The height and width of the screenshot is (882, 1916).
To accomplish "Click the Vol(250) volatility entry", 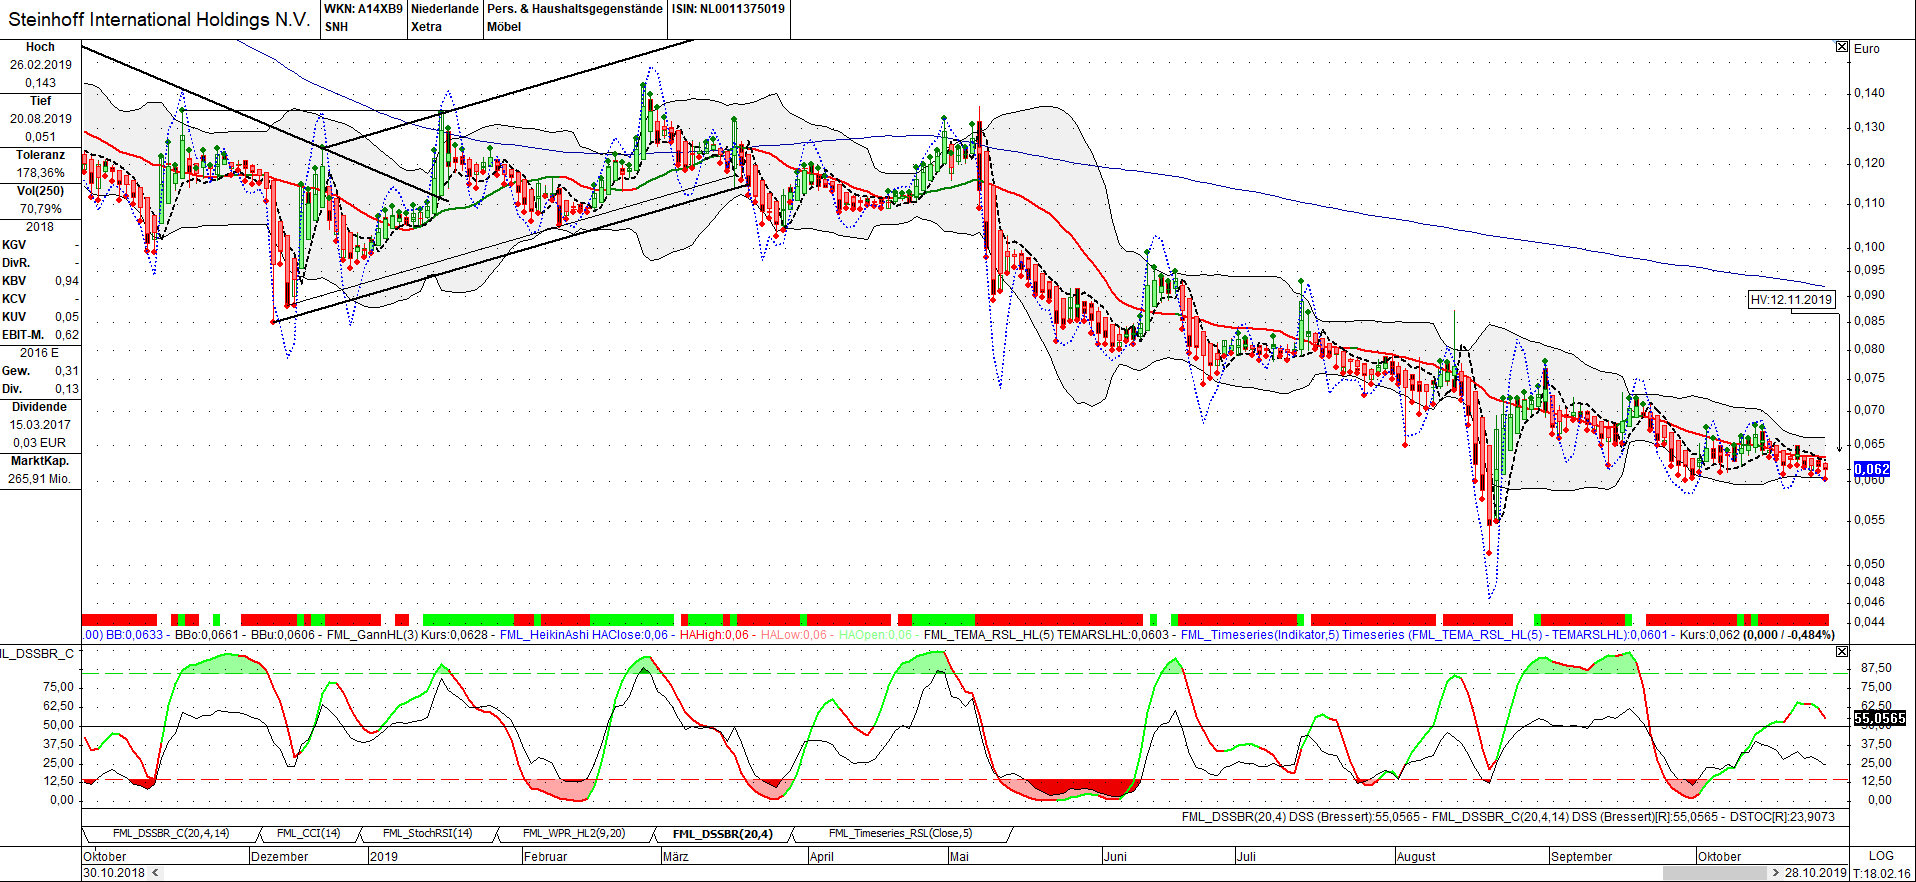I will point(40,191).
